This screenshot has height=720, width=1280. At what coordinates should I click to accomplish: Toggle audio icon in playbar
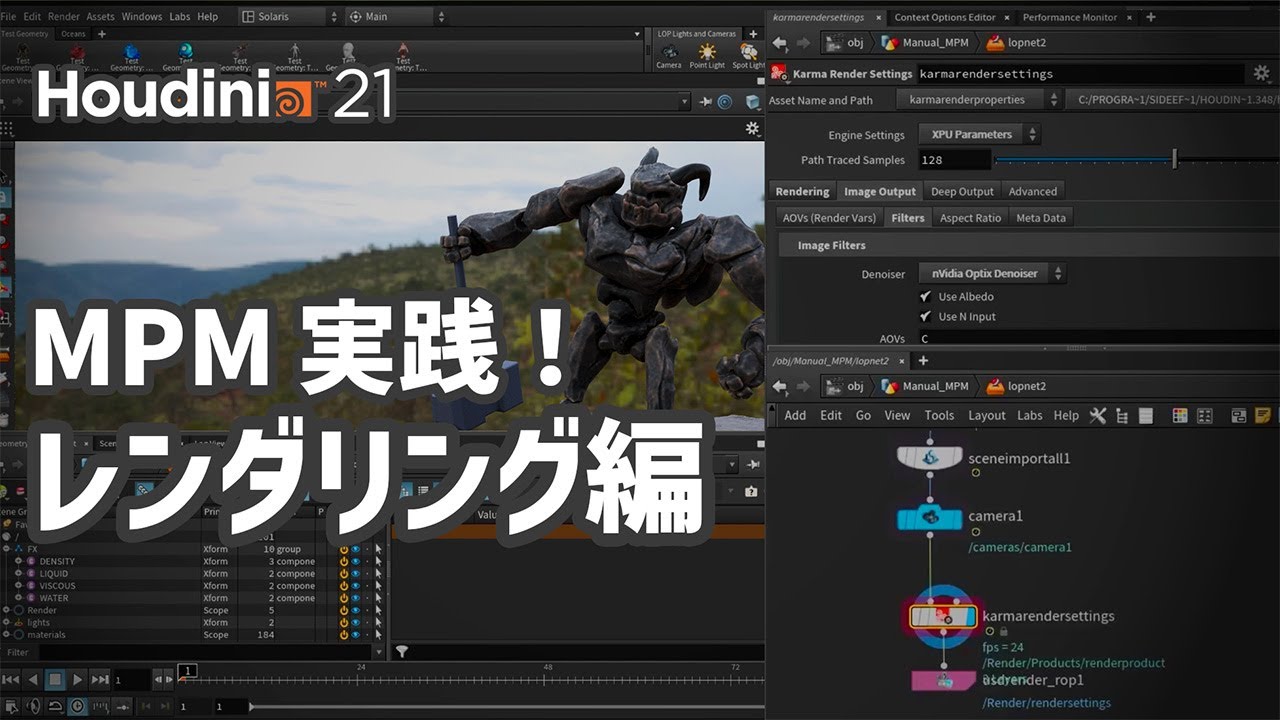click(33, 706)
